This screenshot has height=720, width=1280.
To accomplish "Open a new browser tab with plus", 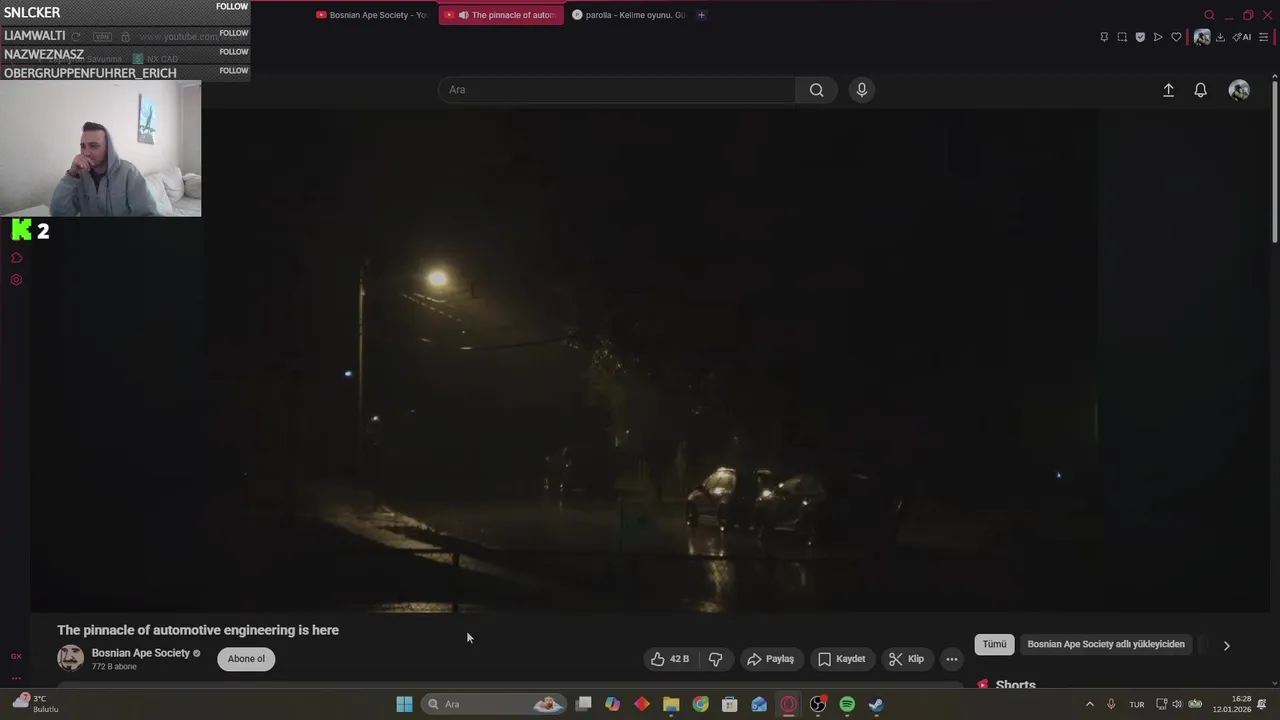I will click(x=701, y=15).
